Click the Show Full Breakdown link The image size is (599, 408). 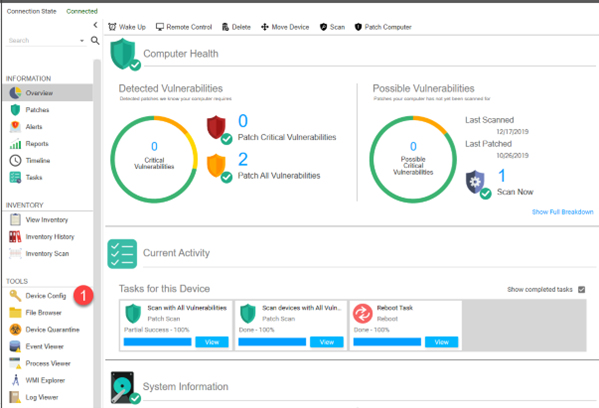(562, 212)
